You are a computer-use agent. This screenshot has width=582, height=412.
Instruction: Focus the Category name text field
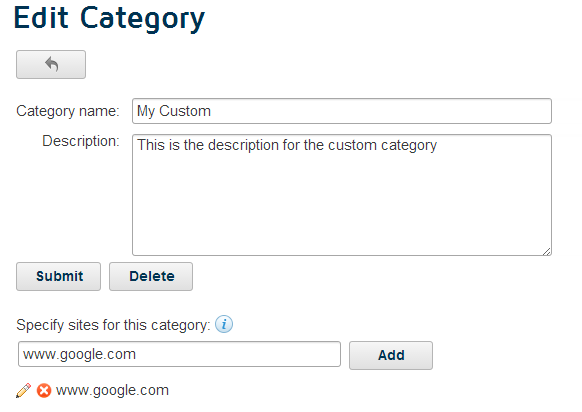[x=342, y=111]
